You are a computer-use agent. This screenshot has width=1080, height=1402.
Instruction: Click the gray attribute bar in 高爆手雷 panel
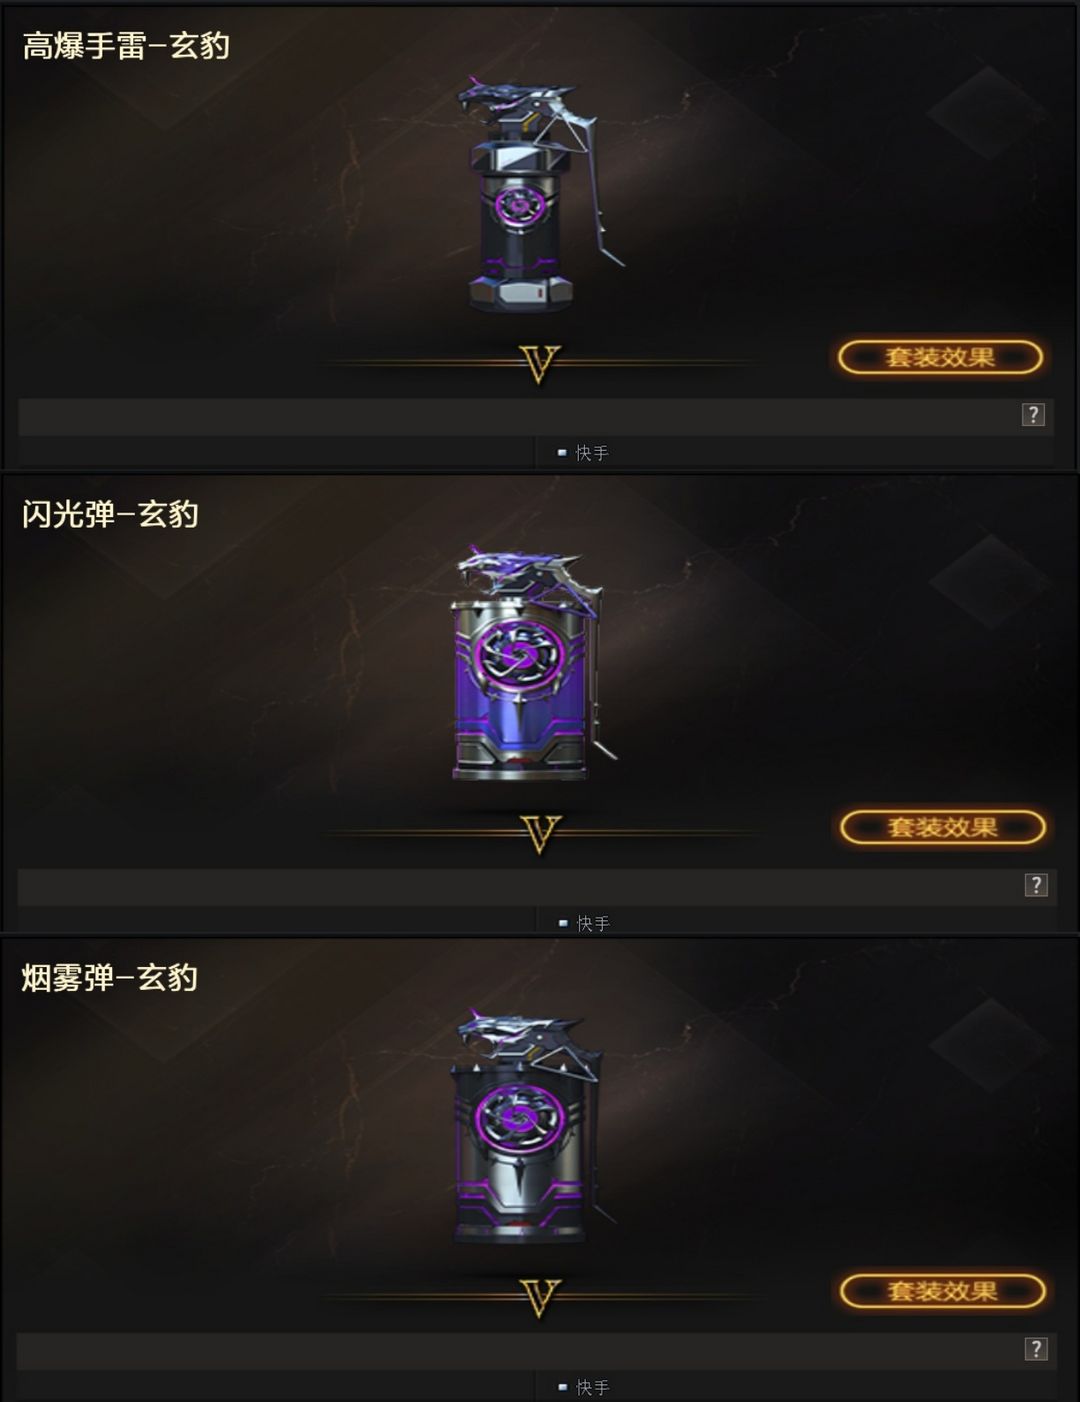(x=536, y=416)
